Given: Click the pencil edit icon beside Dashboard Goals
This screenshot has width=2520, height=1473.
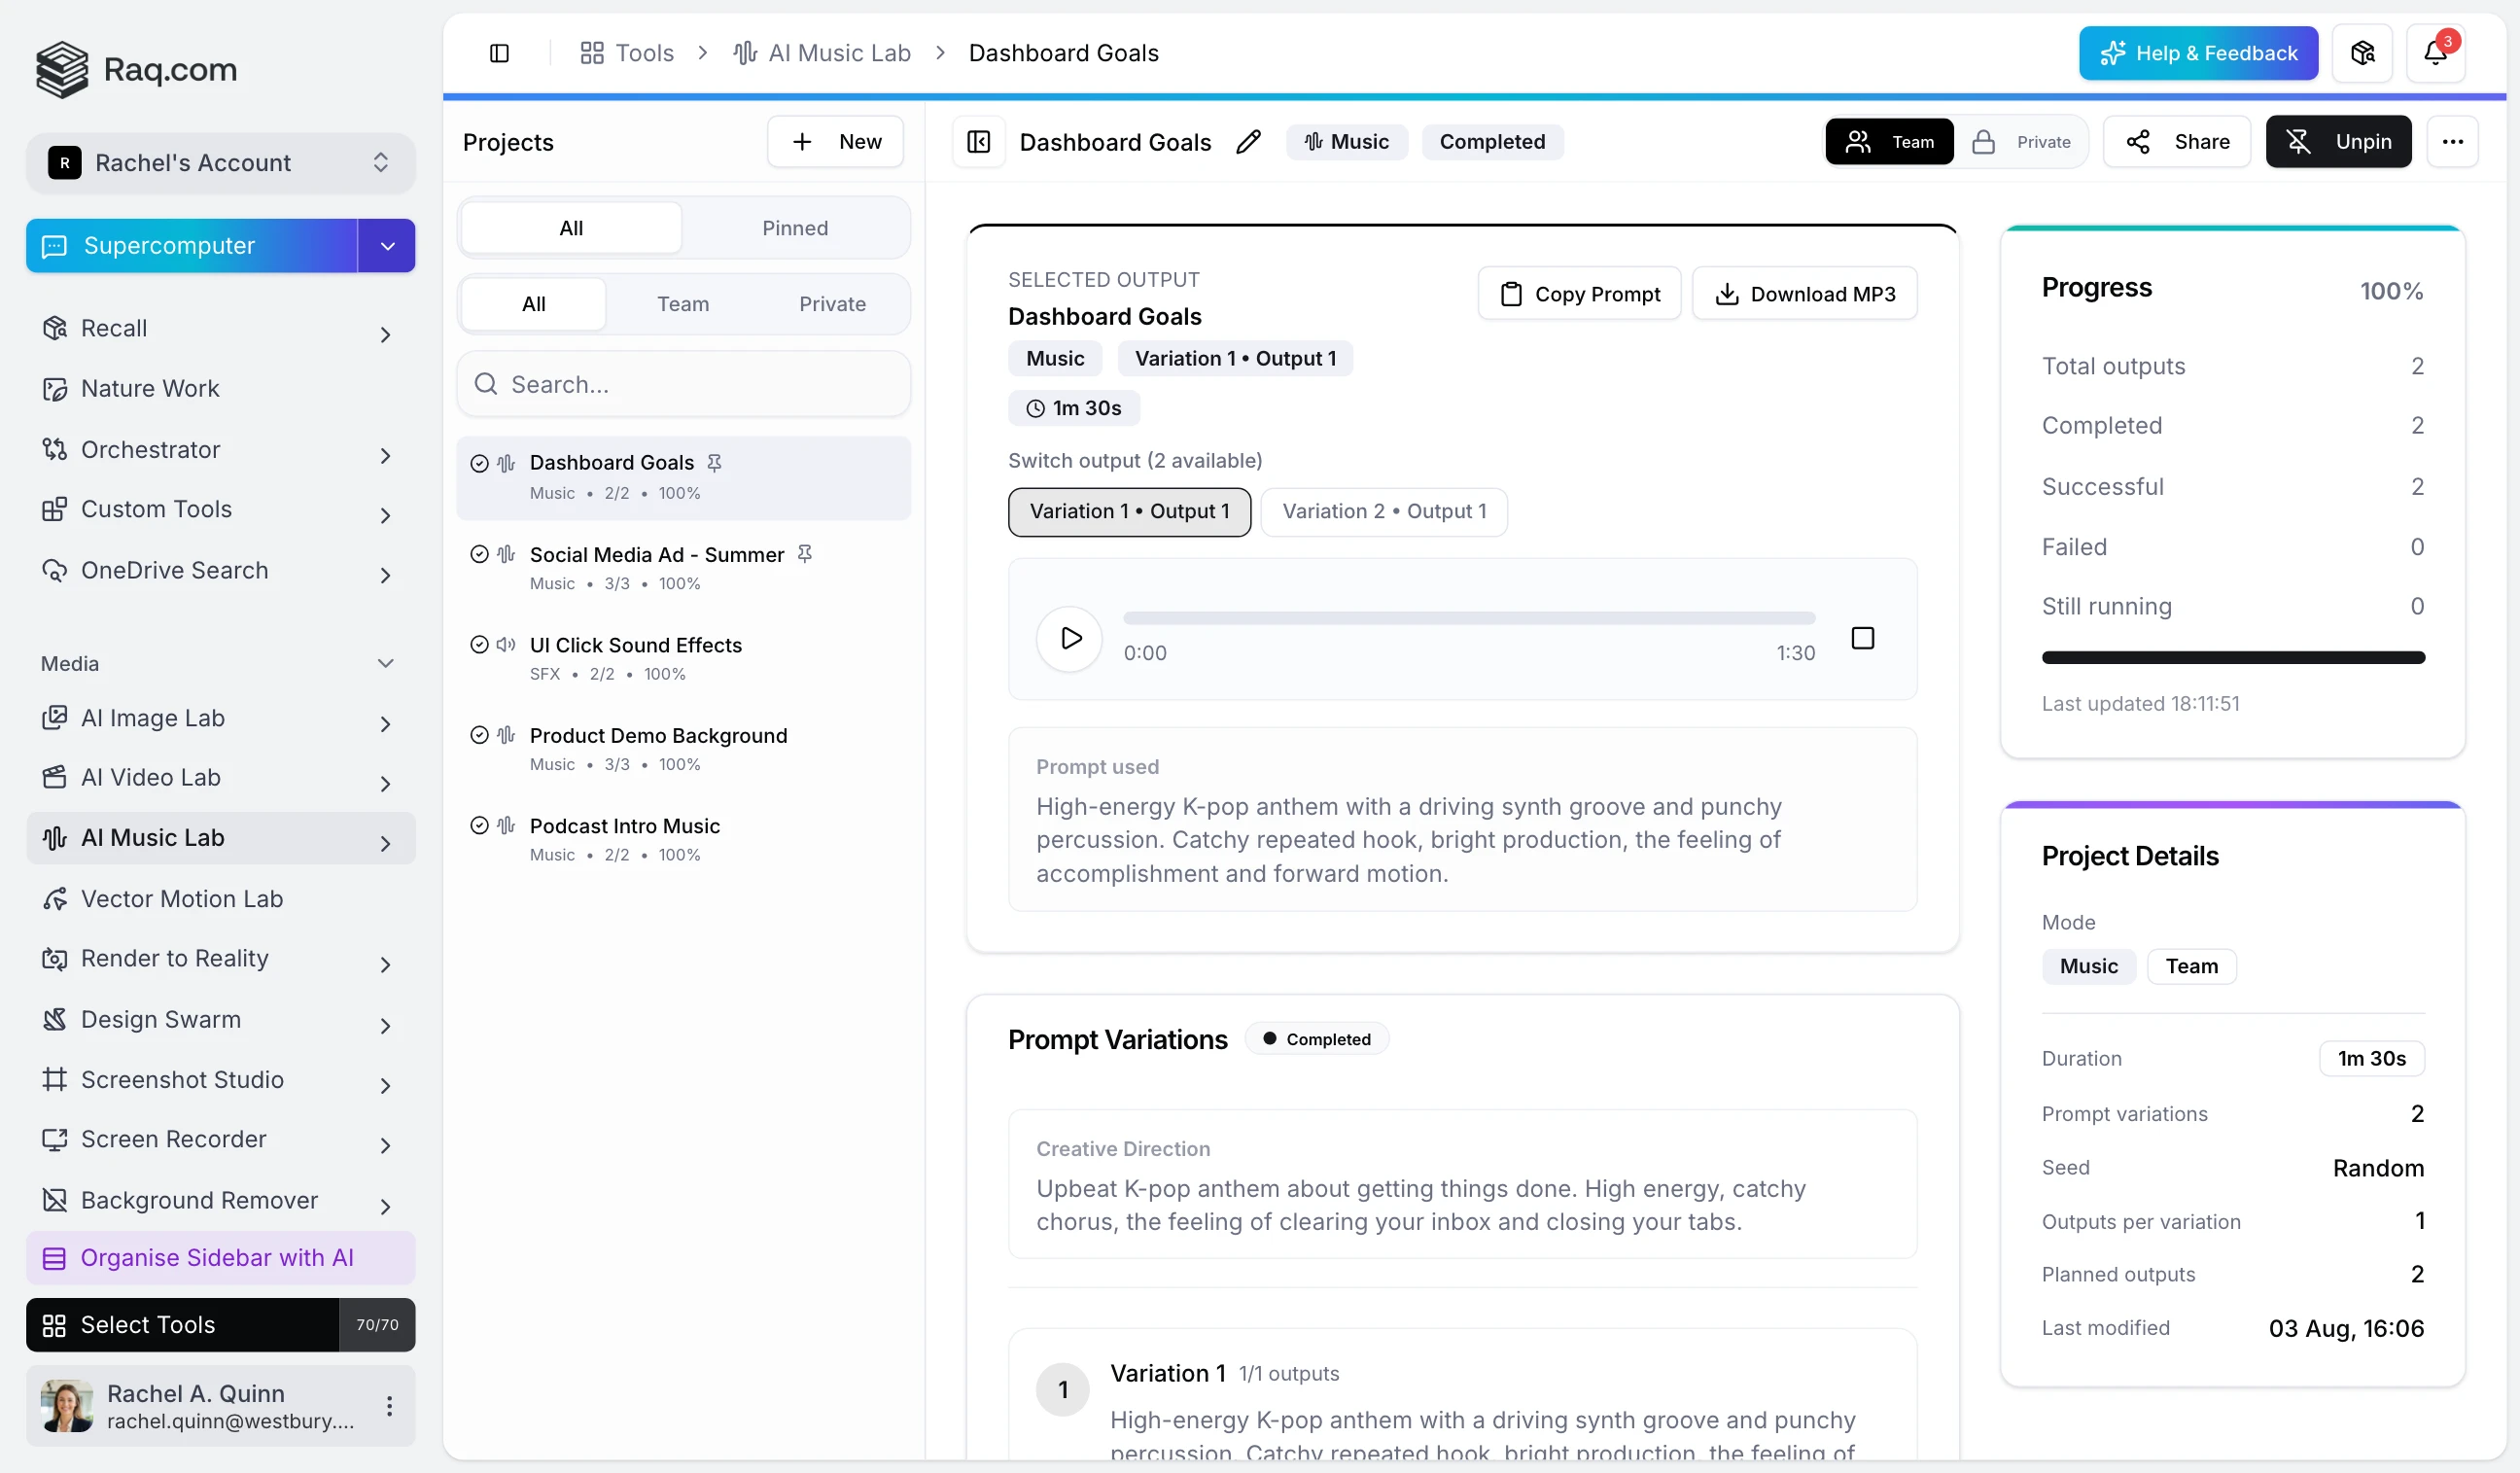Looking at the screenshot, I should point(1247,142).
